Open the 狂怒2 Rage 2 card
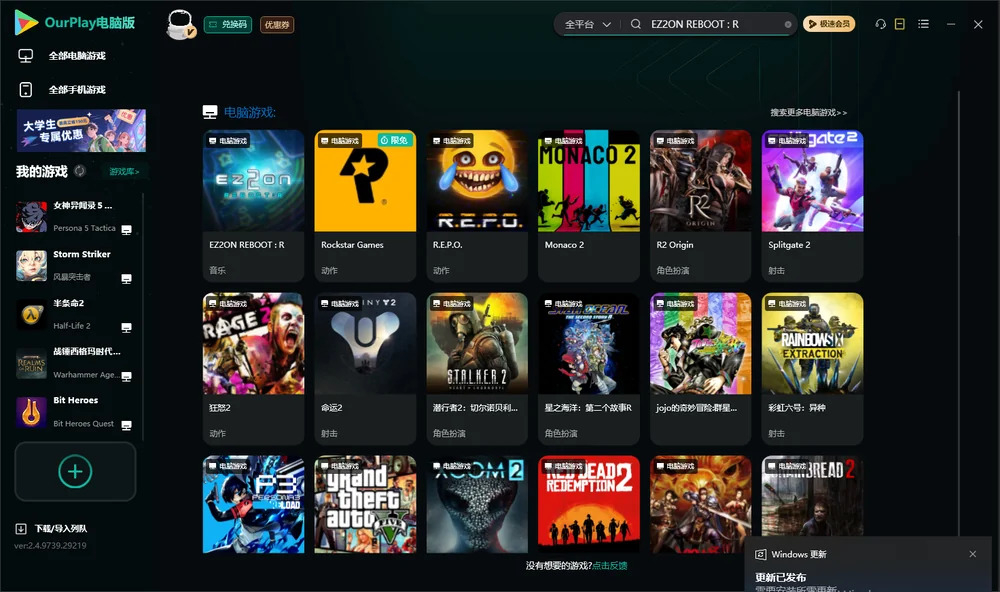The height and width of the screenshot is (592, 1000). (x=253, y=369)
